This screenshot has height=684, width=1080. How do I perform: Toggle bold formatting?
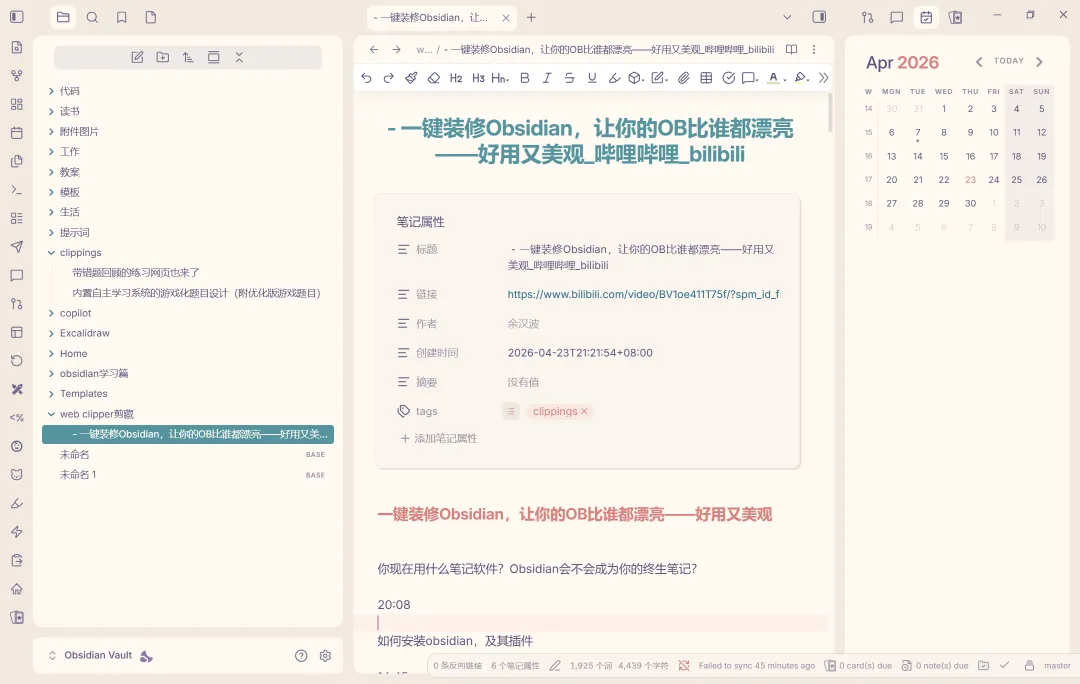click(x=525, y=78)
